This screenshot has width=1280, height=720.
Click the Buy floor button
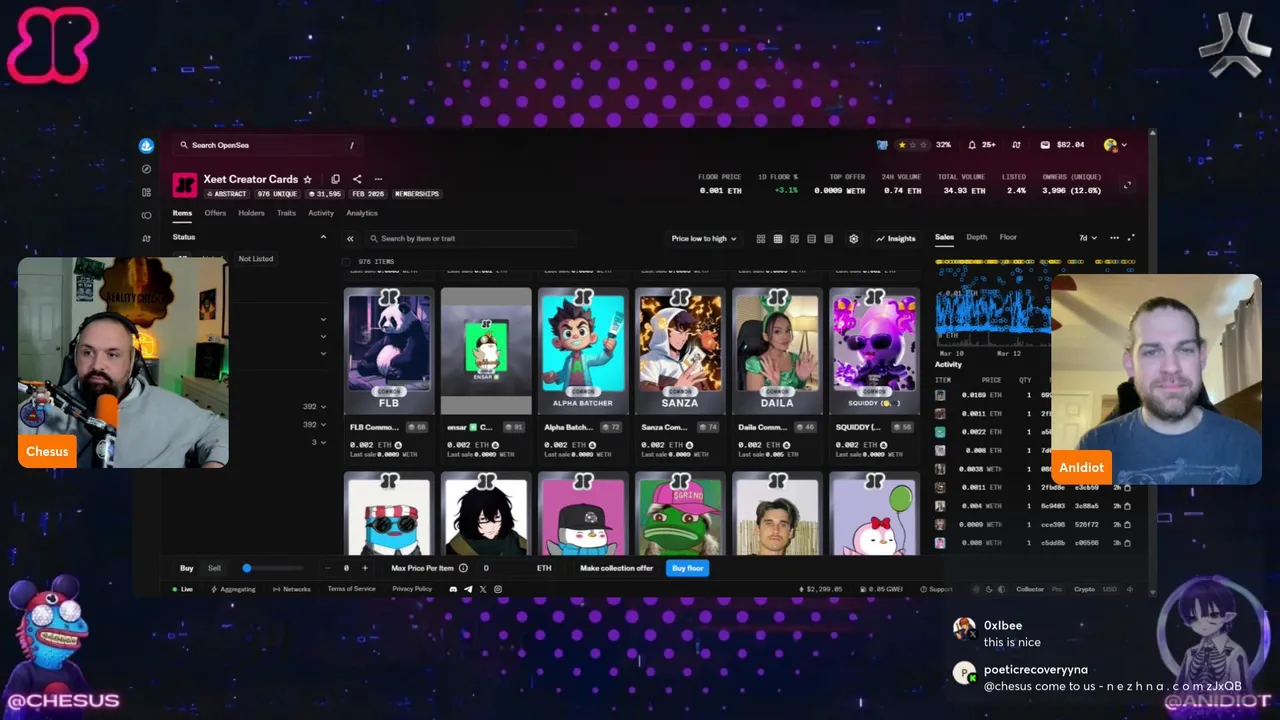coord(688,568)
